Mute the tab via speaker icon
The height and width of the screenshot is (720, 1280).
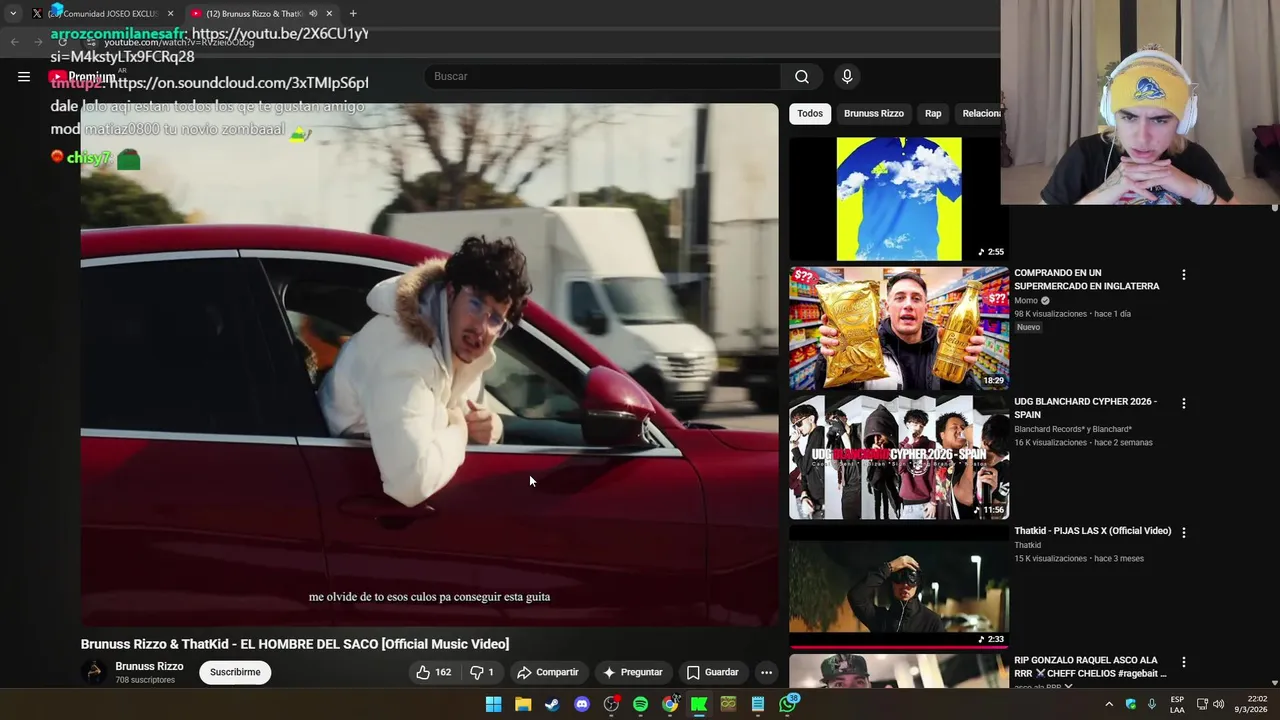click(x=313, y=13)
